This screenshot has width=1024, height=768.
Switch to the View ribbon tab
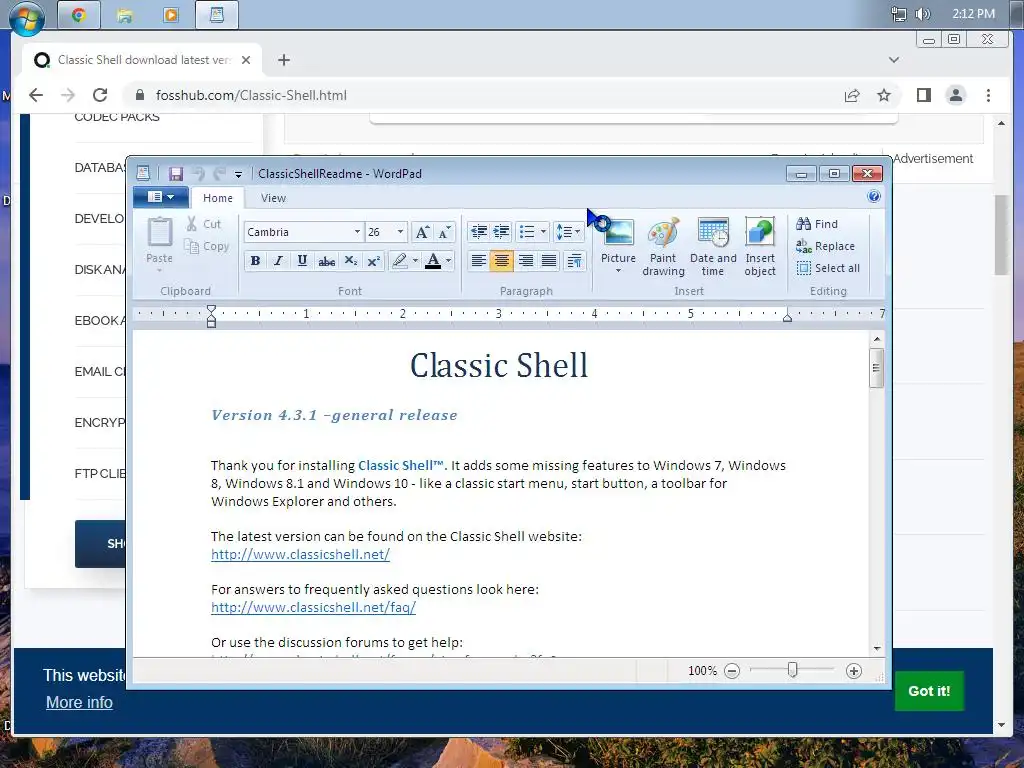click(274, 198)
